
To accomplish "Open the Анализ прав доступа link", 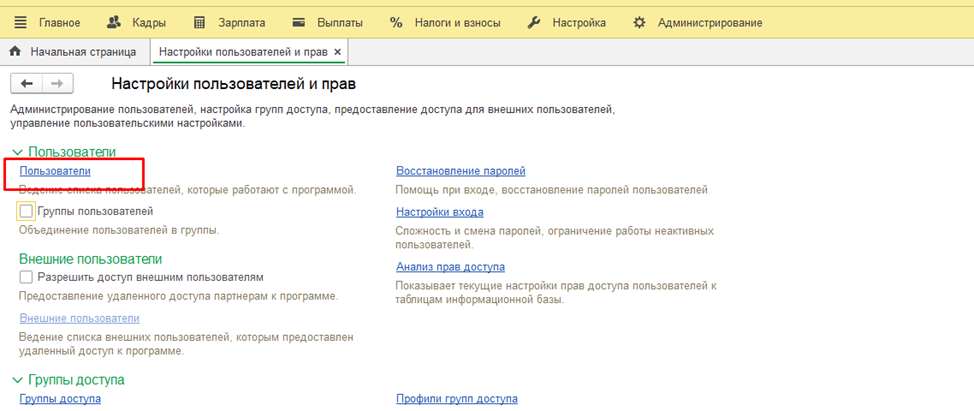I will tap(450, 267).
